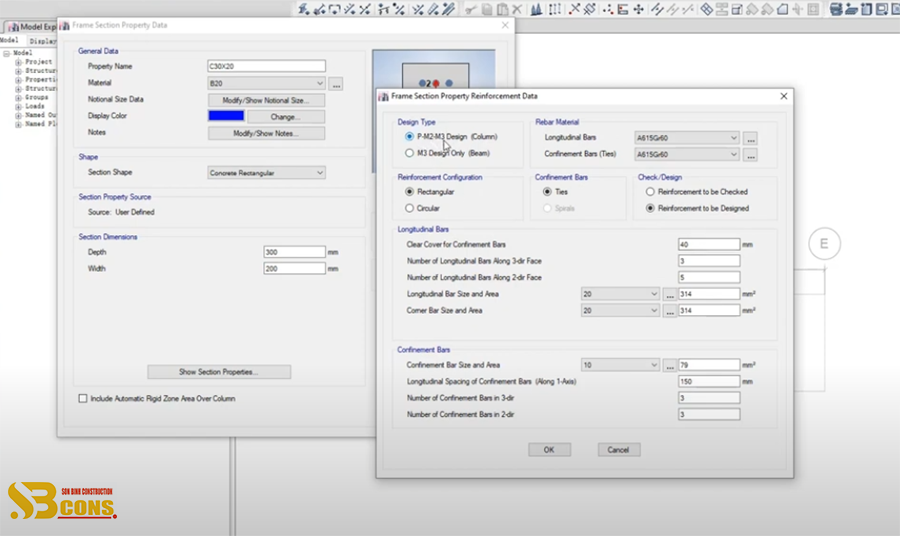Image resolution: width=900 pixels, height=536 pixels.
Task: Click ellipsis button beside Confinement Bar Size
Action: pos(670,366)
